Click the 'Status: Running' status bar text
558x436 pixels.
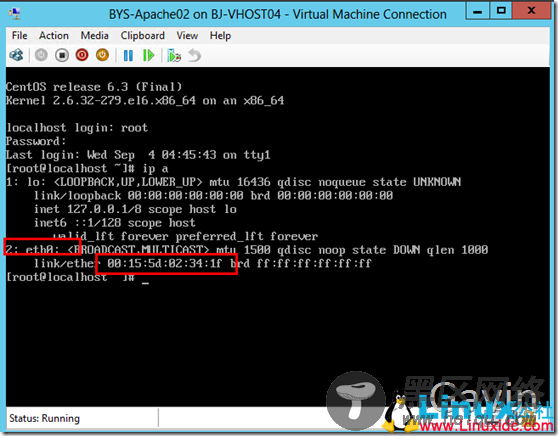[44, 418]
